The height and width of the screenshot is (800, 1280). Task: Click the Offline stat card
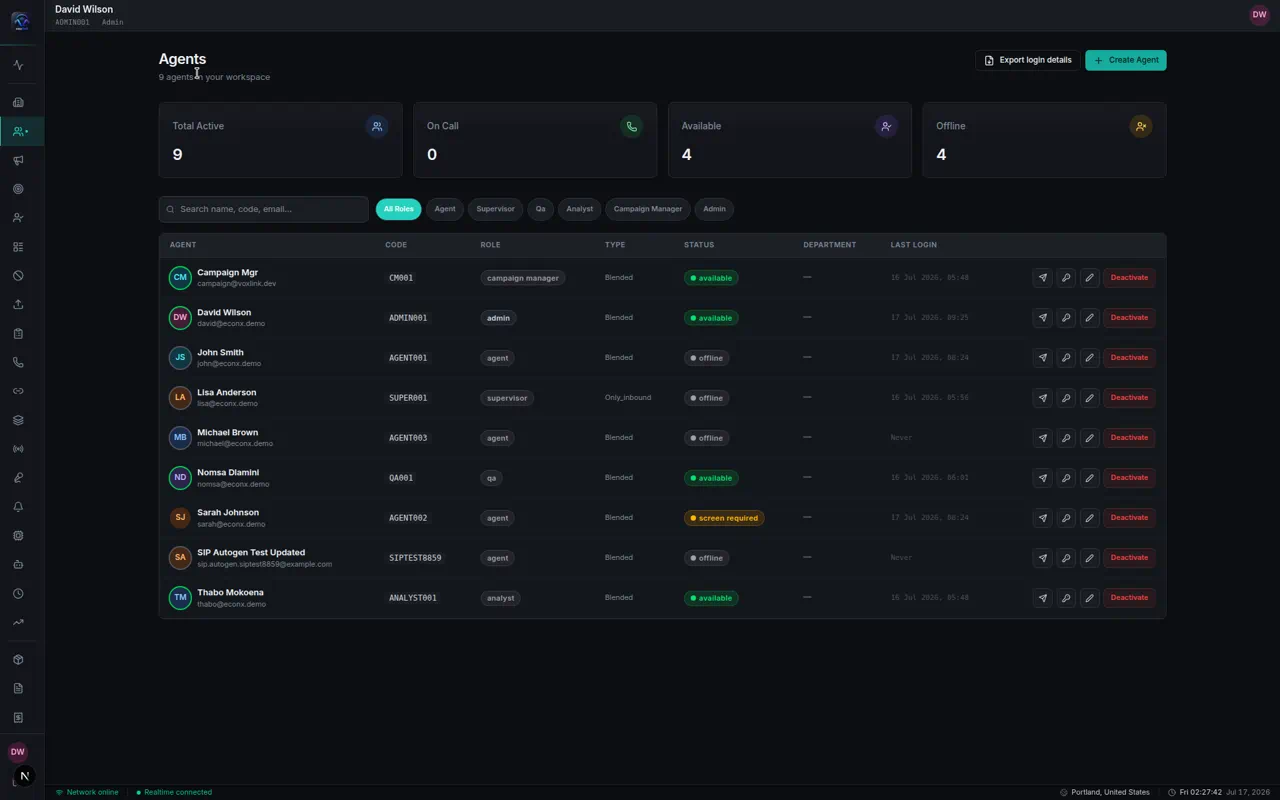pyautogui.click(x=1044, y=140)
